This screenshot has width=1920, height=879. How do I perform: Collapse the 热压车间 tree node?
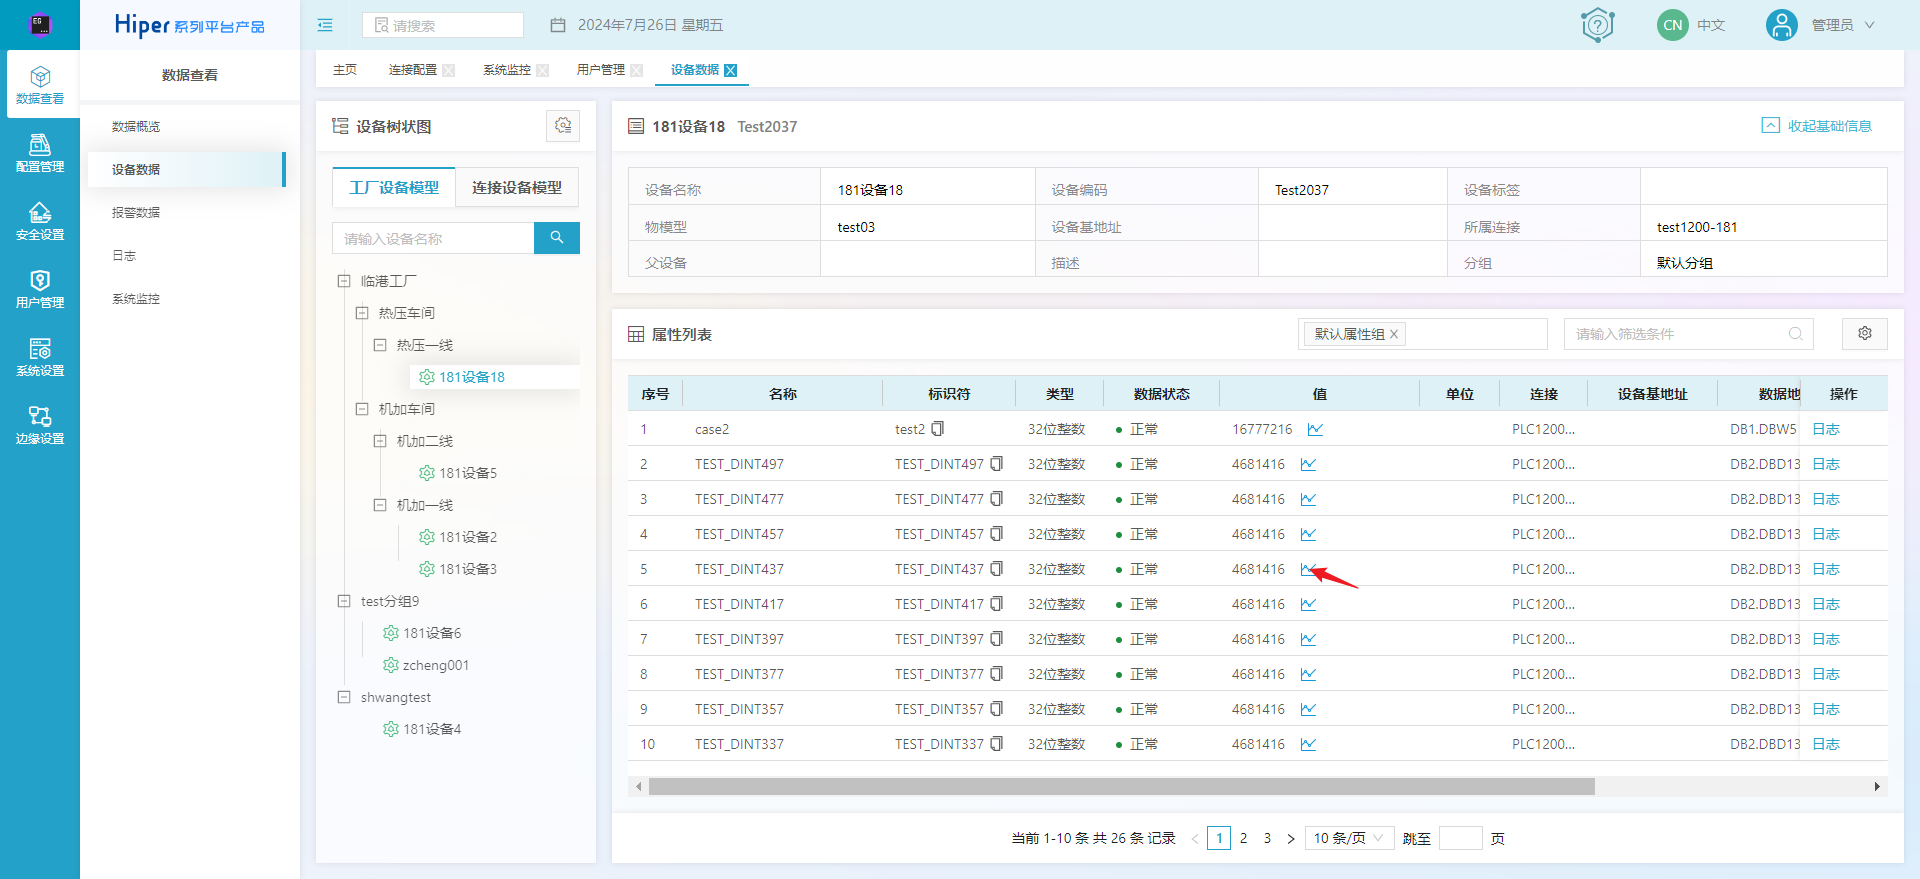[362, 313]
